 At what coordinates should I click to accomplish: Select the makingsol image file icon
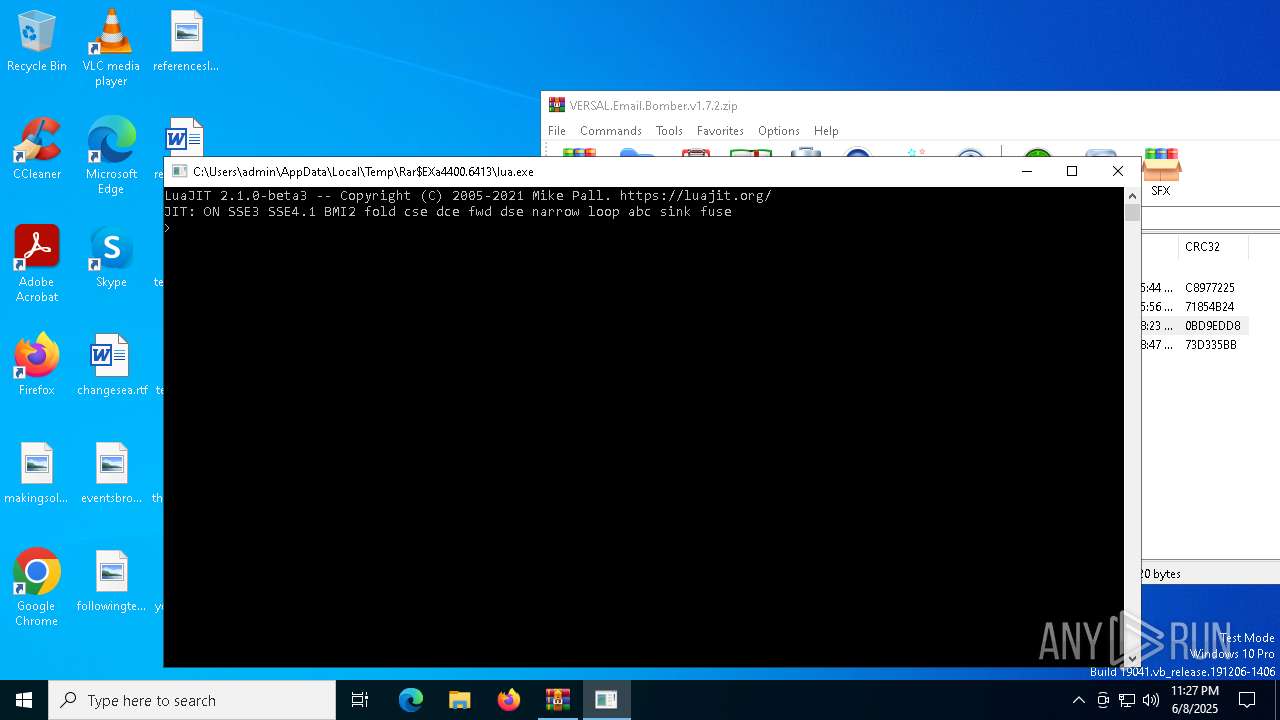(37, 474)
